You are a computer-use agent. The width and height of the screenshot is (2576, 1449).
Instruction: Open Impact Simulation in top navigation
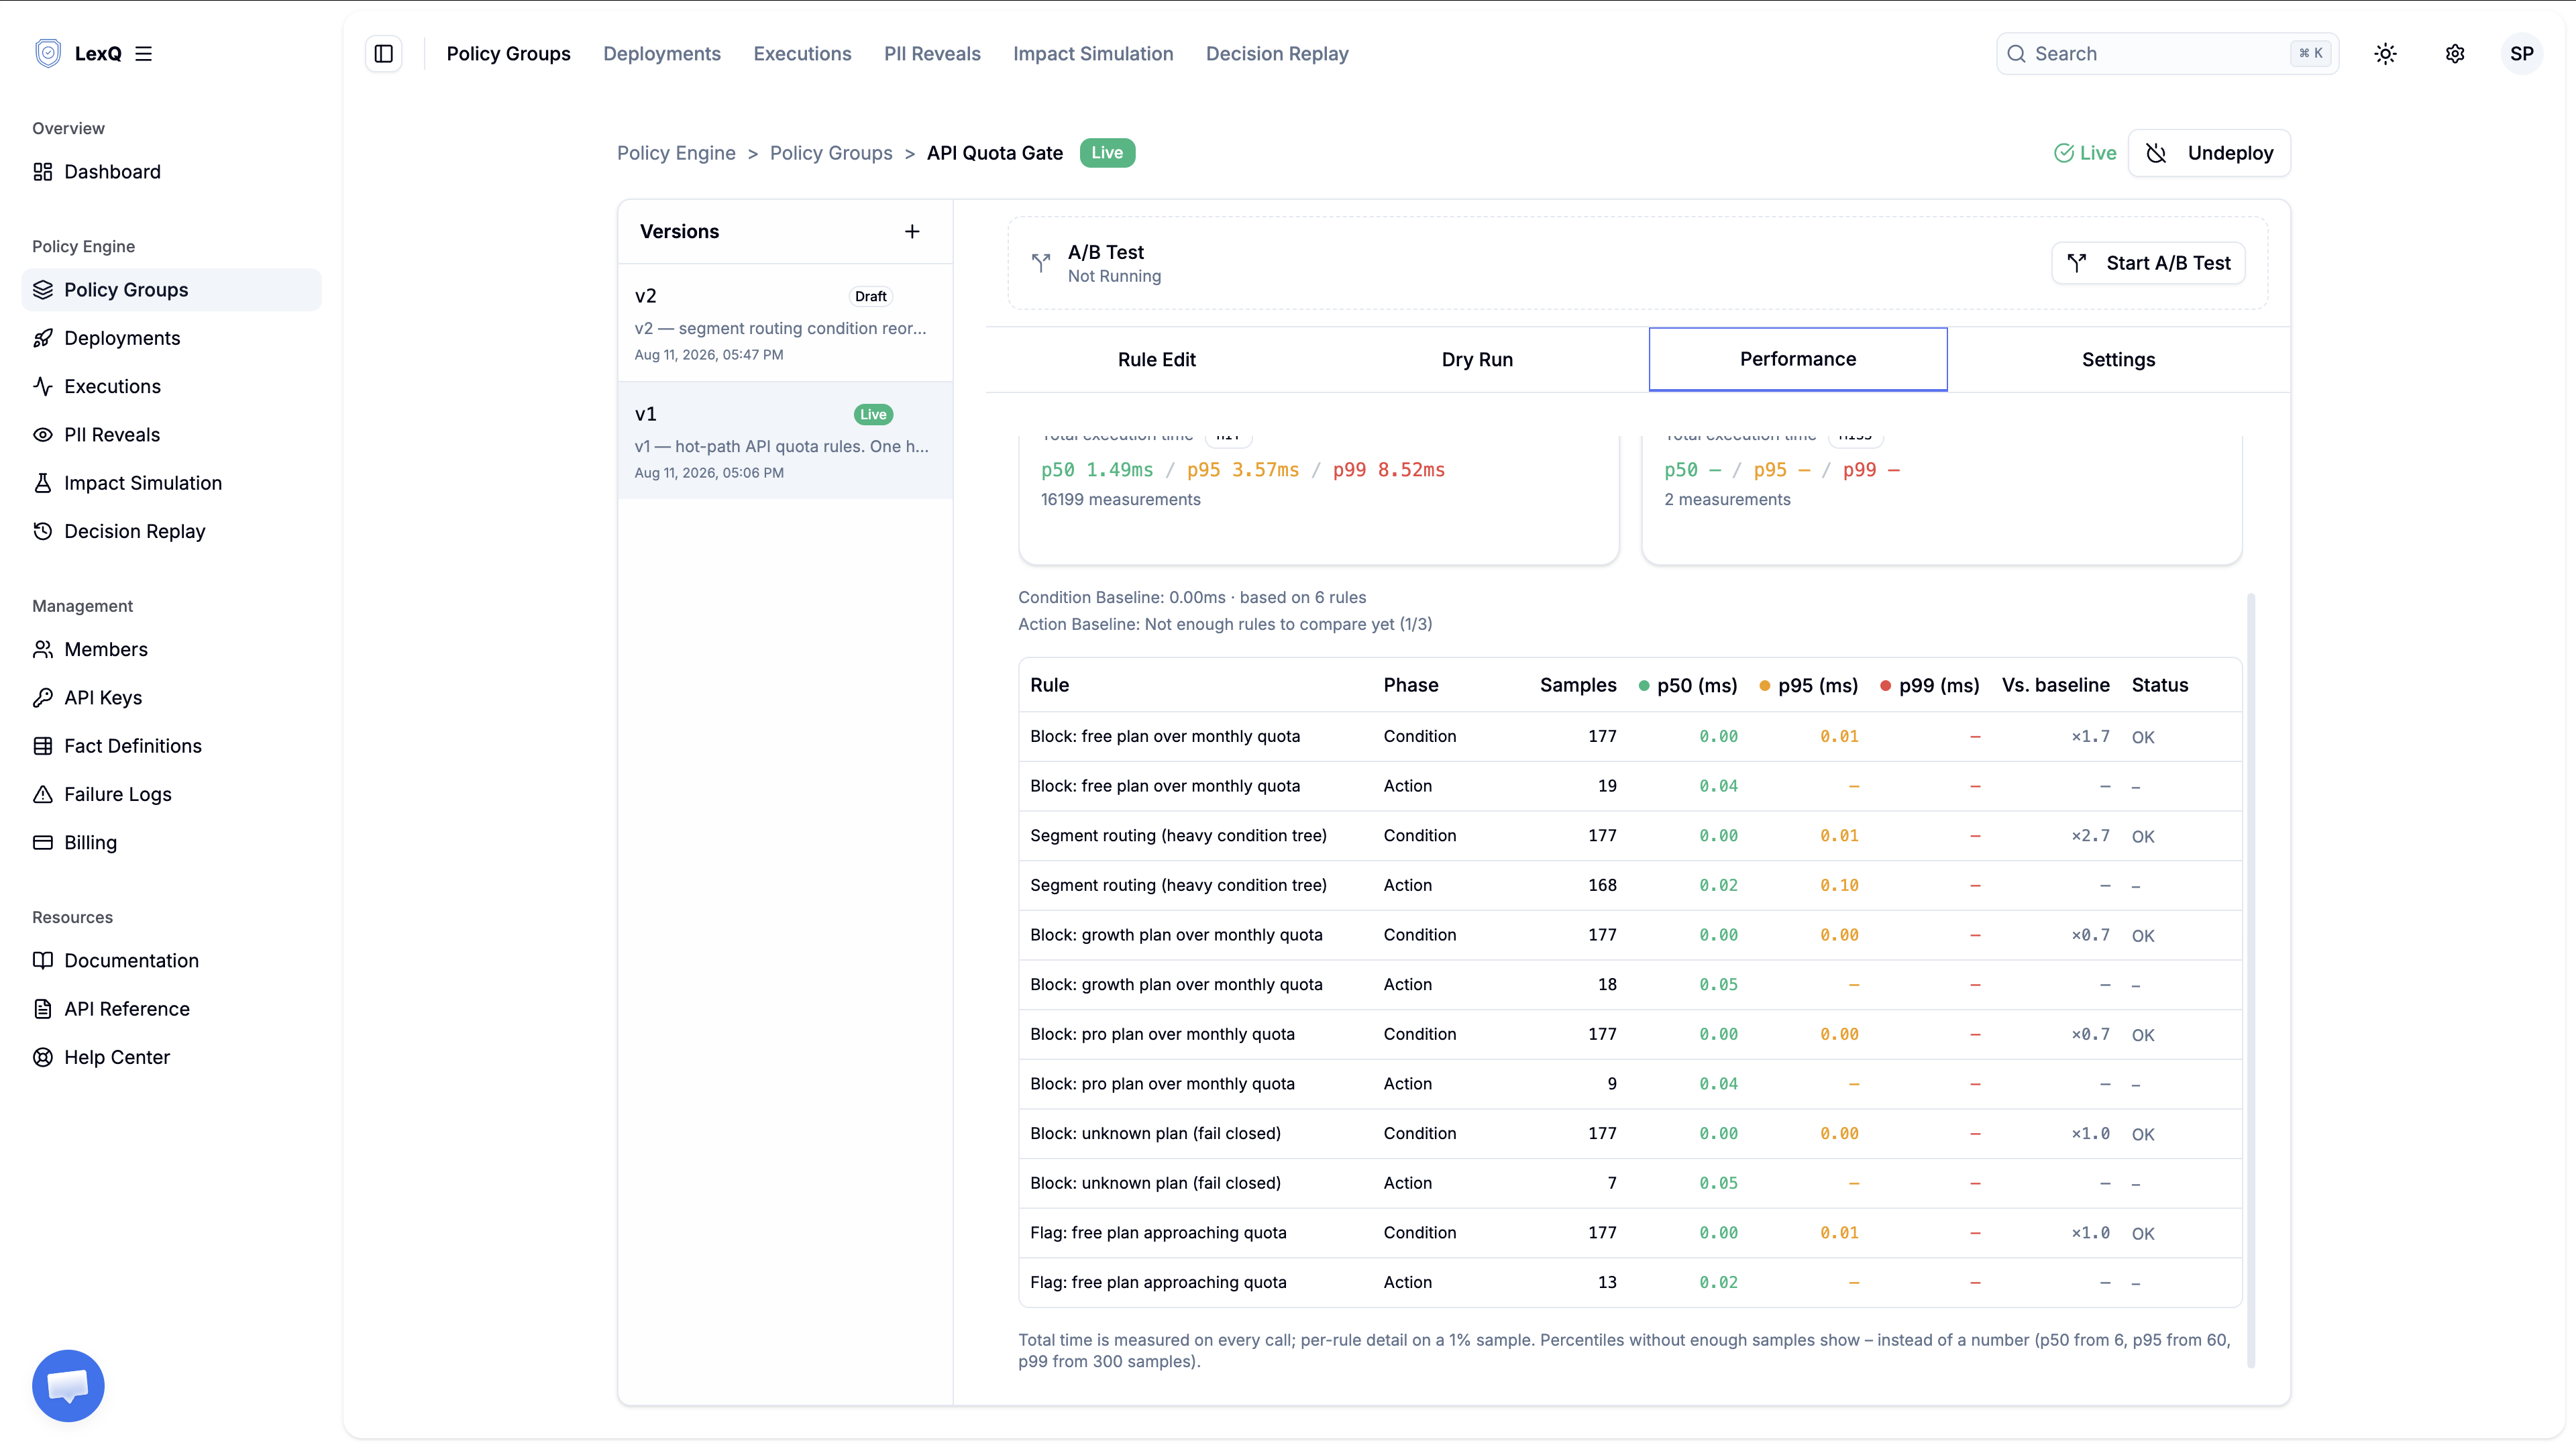tap(1093, 54)
